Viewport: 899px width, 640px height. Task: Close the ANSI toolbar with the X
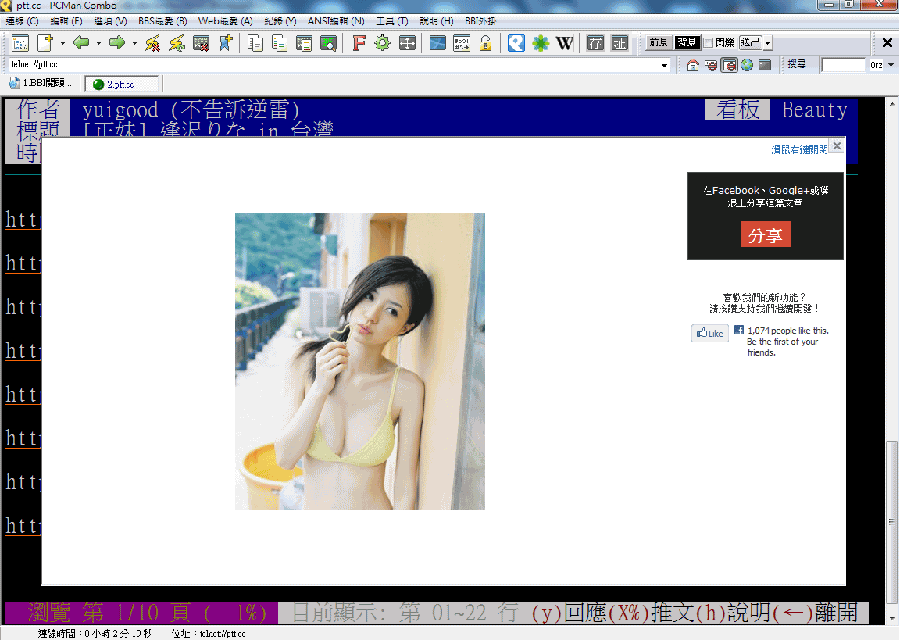pyautogui.click(x=887, y=42)
